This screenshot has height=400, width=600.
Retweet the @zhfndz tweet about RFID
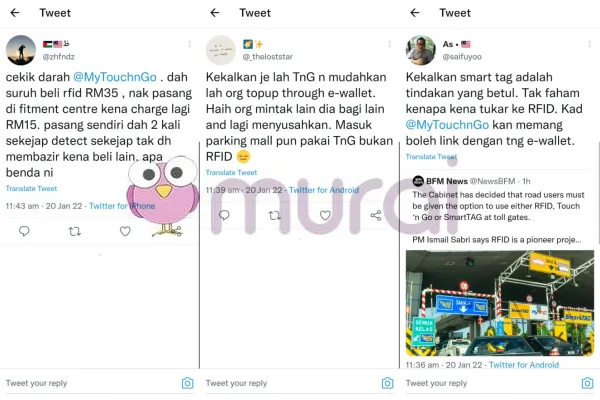coord(75,231)
